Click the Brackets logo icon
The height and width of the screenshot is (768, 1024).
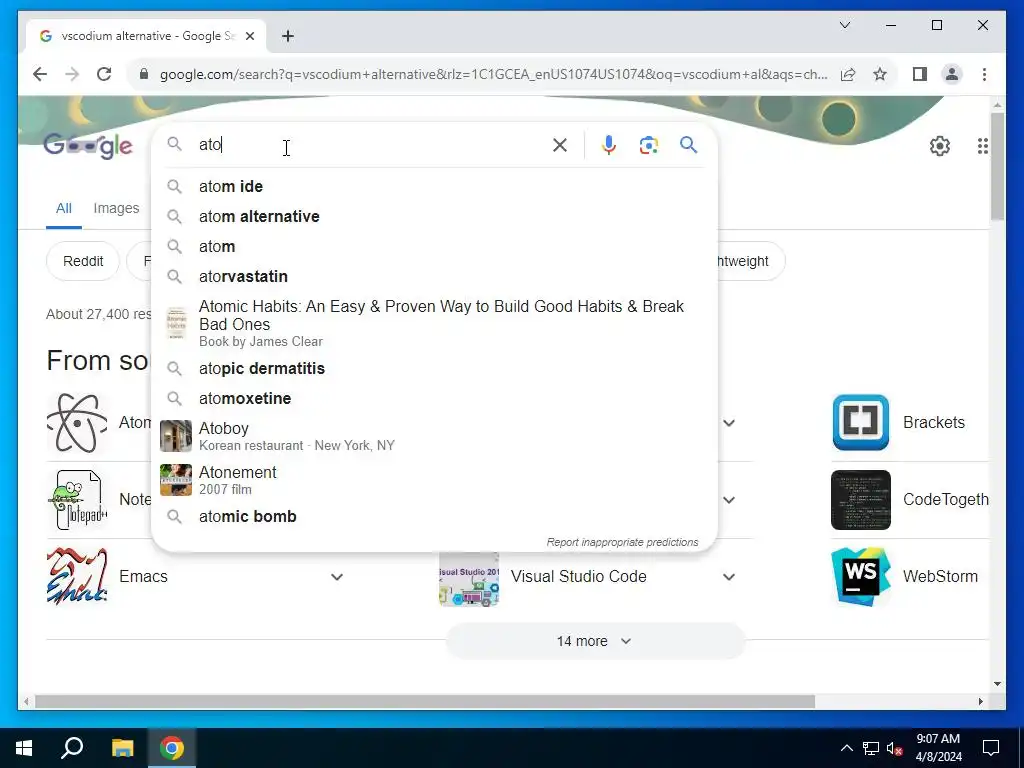[861, 423]
